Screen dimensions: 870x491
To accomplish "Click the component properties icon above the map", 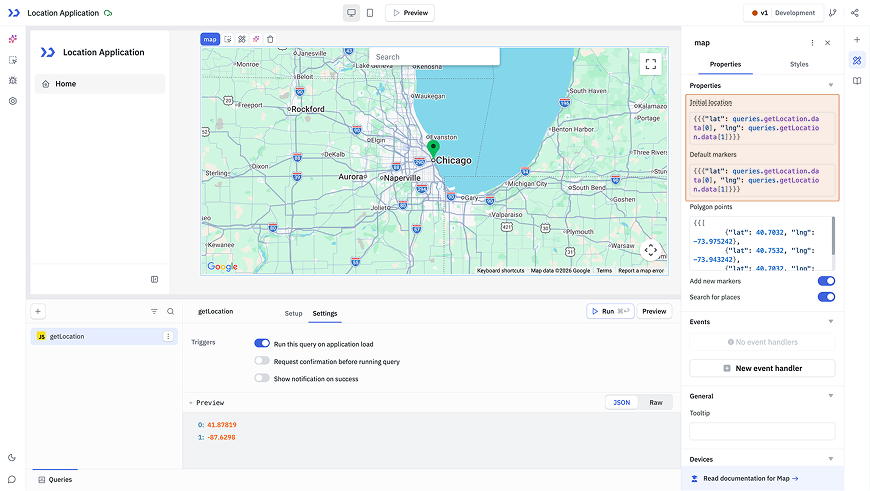I will [x=242, y=39].
